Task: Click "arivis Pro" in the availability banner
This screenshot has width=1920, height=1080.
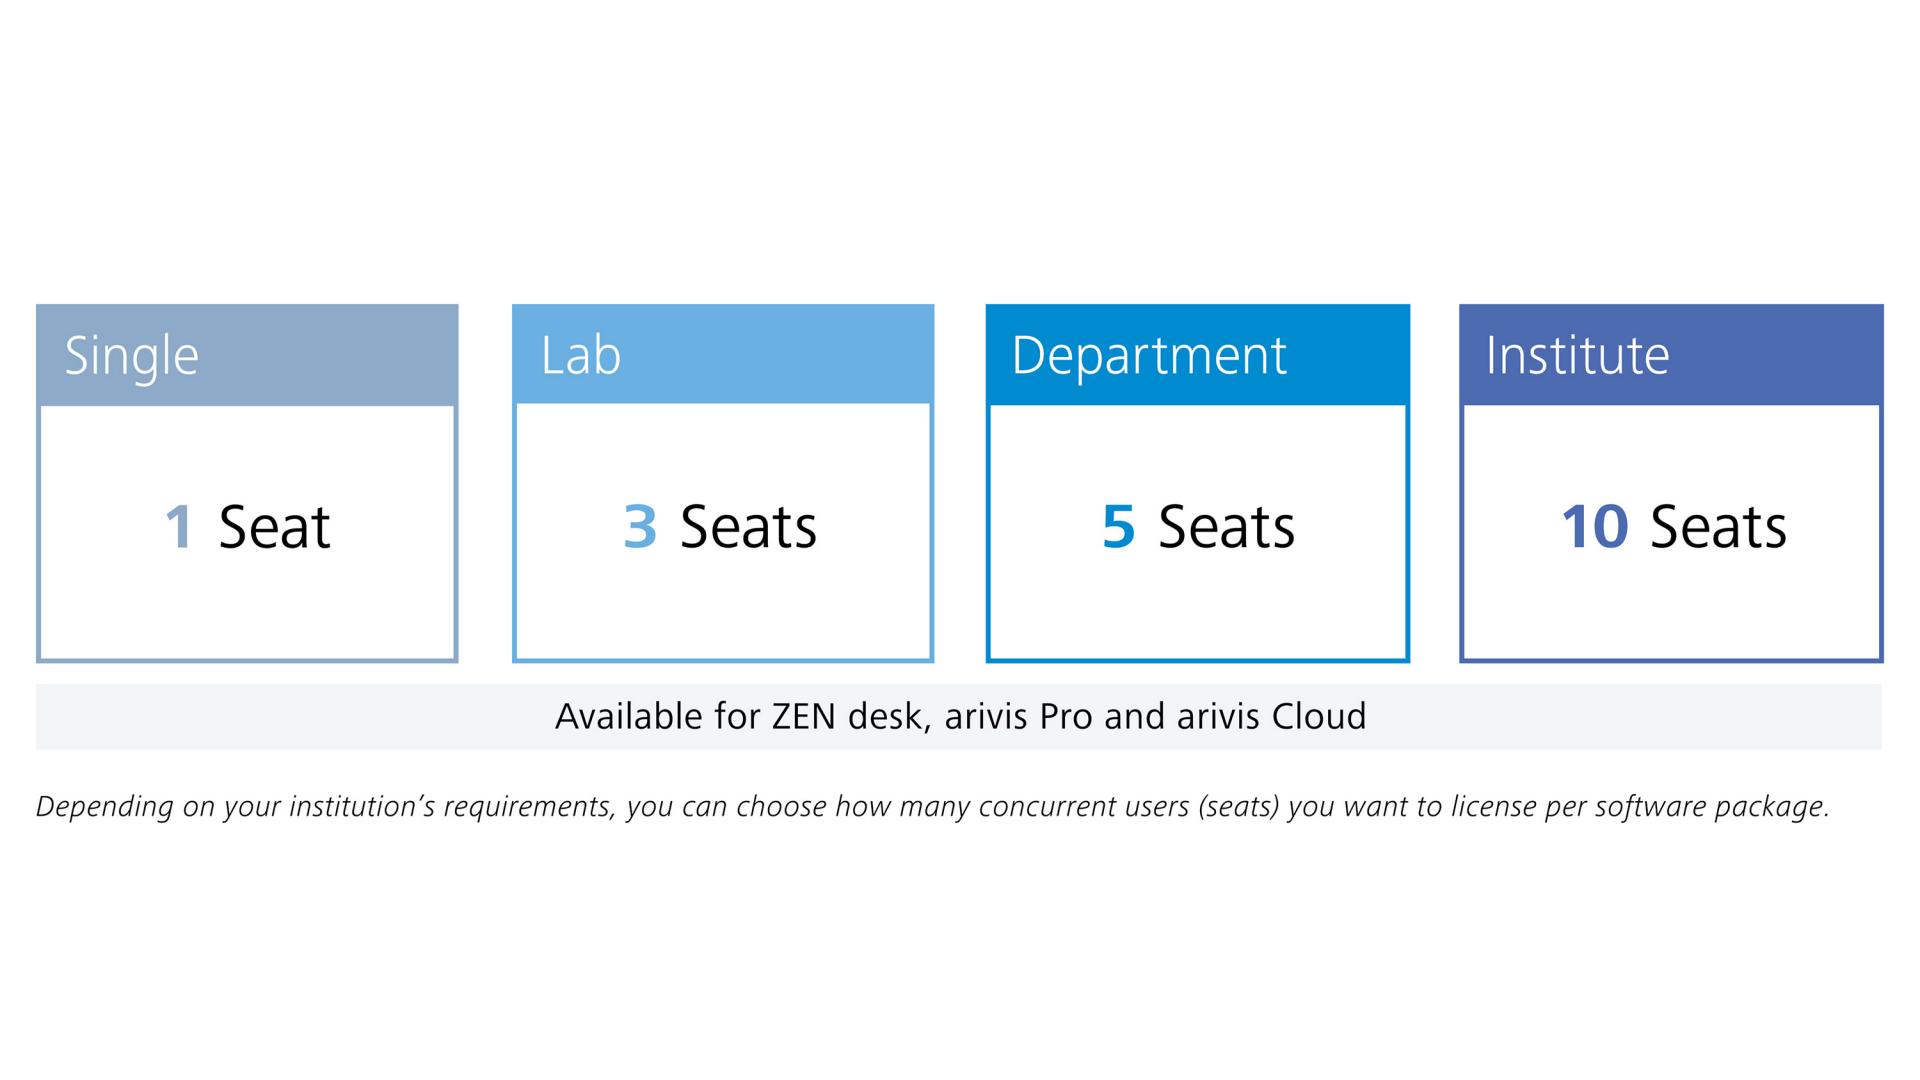Action: pyautogui.click(x=1019, y=717)
